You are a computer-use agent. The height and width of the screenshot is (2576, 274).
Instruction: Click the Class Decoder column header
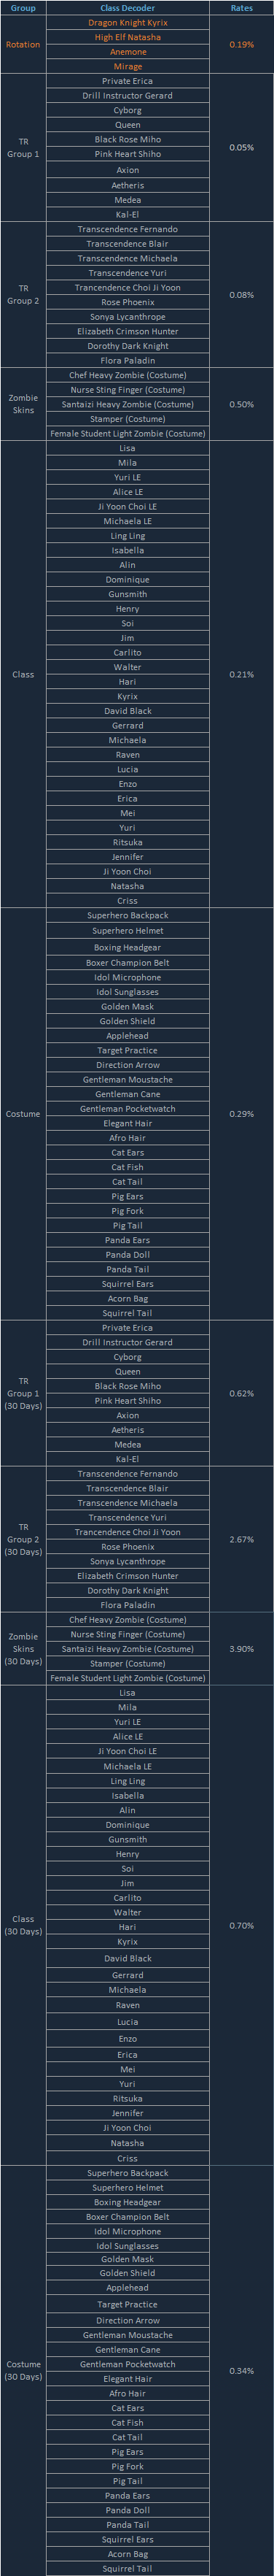[x=127, y=8]
